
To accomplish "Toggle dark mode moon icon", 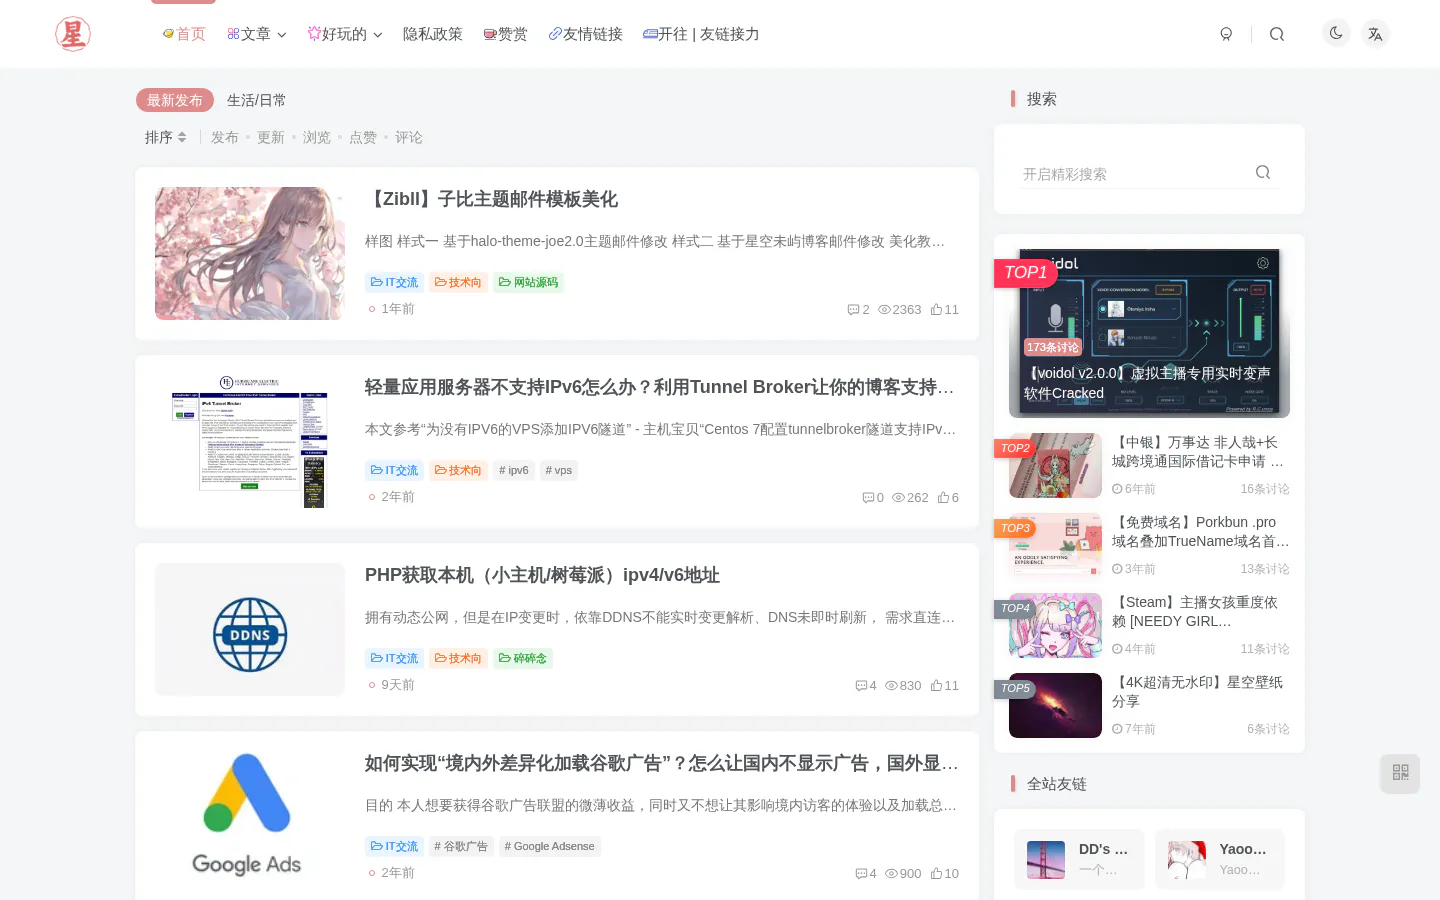I will point(1336,34).
